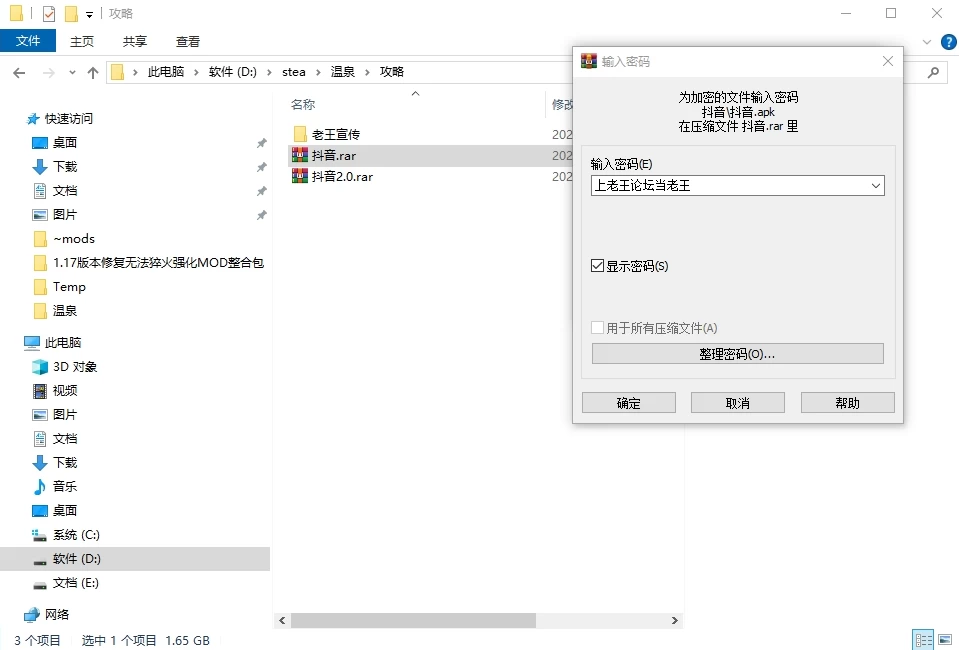959x650 pixels.
Task: Click the back navigation arrow
Action: (19, 73)
